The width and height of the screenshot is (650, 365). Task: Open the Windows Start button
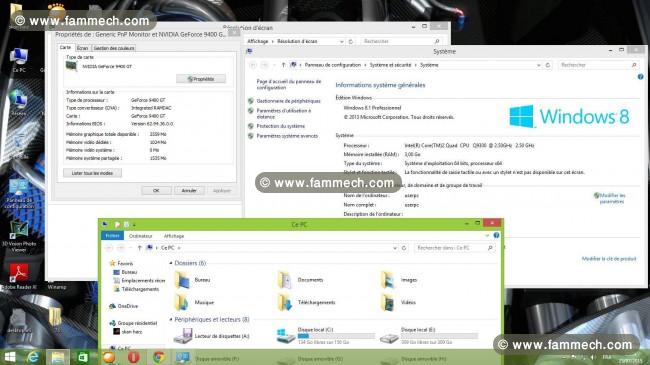point(9,357)
